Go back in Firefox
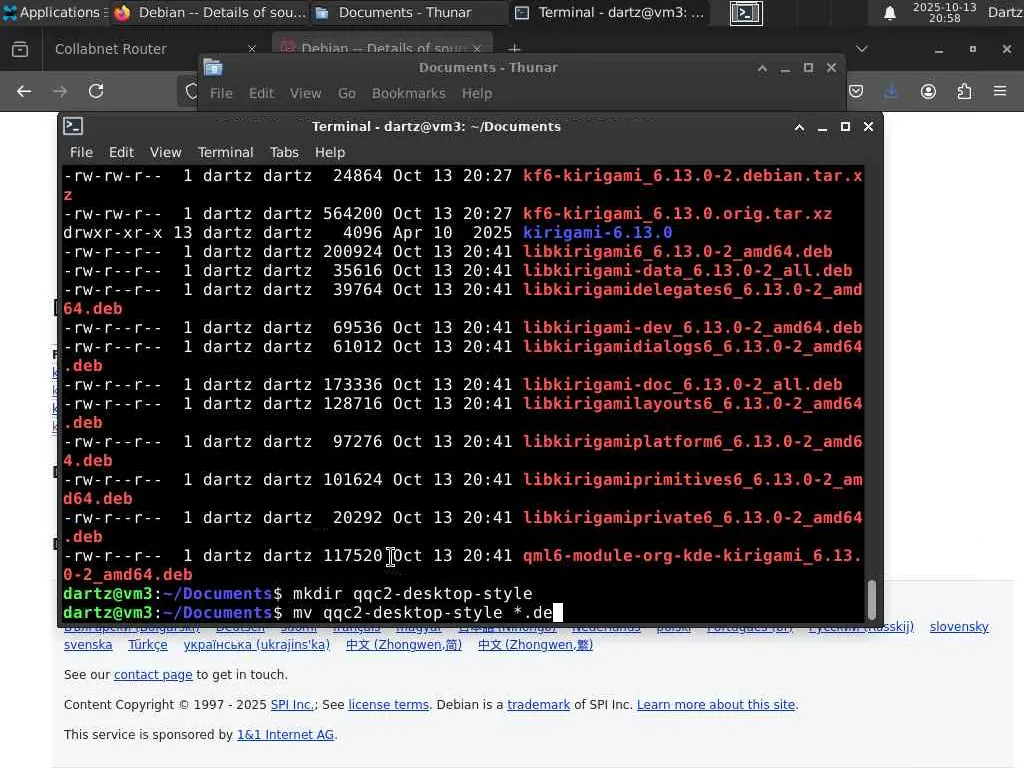 coord(24,91)
